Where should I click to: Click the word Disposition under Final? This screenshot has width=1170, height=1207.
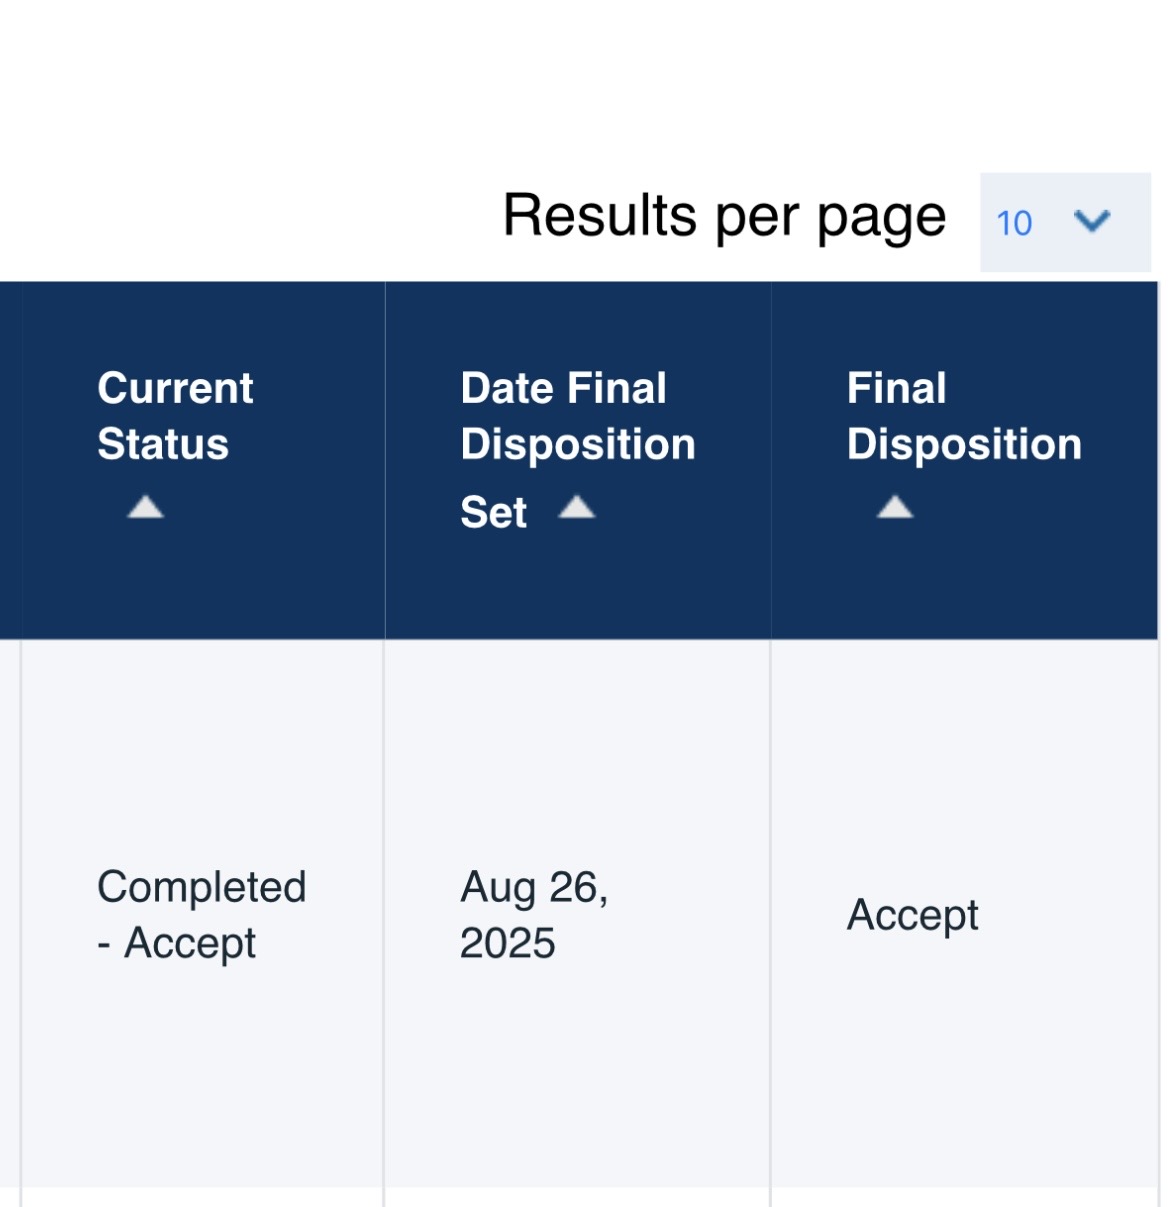pos(964,445)
